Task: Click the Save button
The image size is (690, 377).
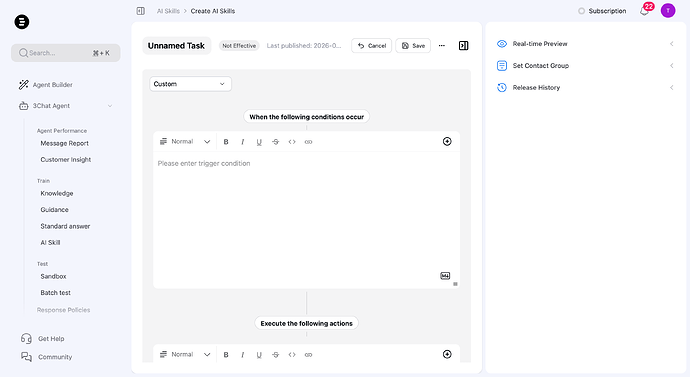Action: pos(413,46)
